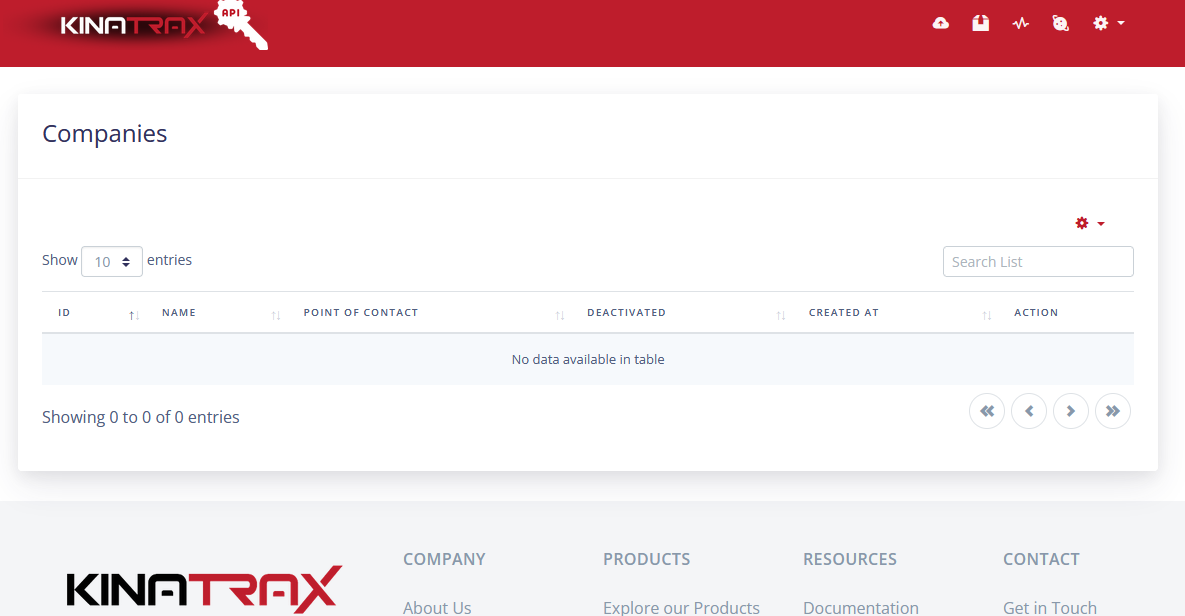Screen dimensions: 1185x616
Task: Go to the first page of results
Action: [986, 411]
